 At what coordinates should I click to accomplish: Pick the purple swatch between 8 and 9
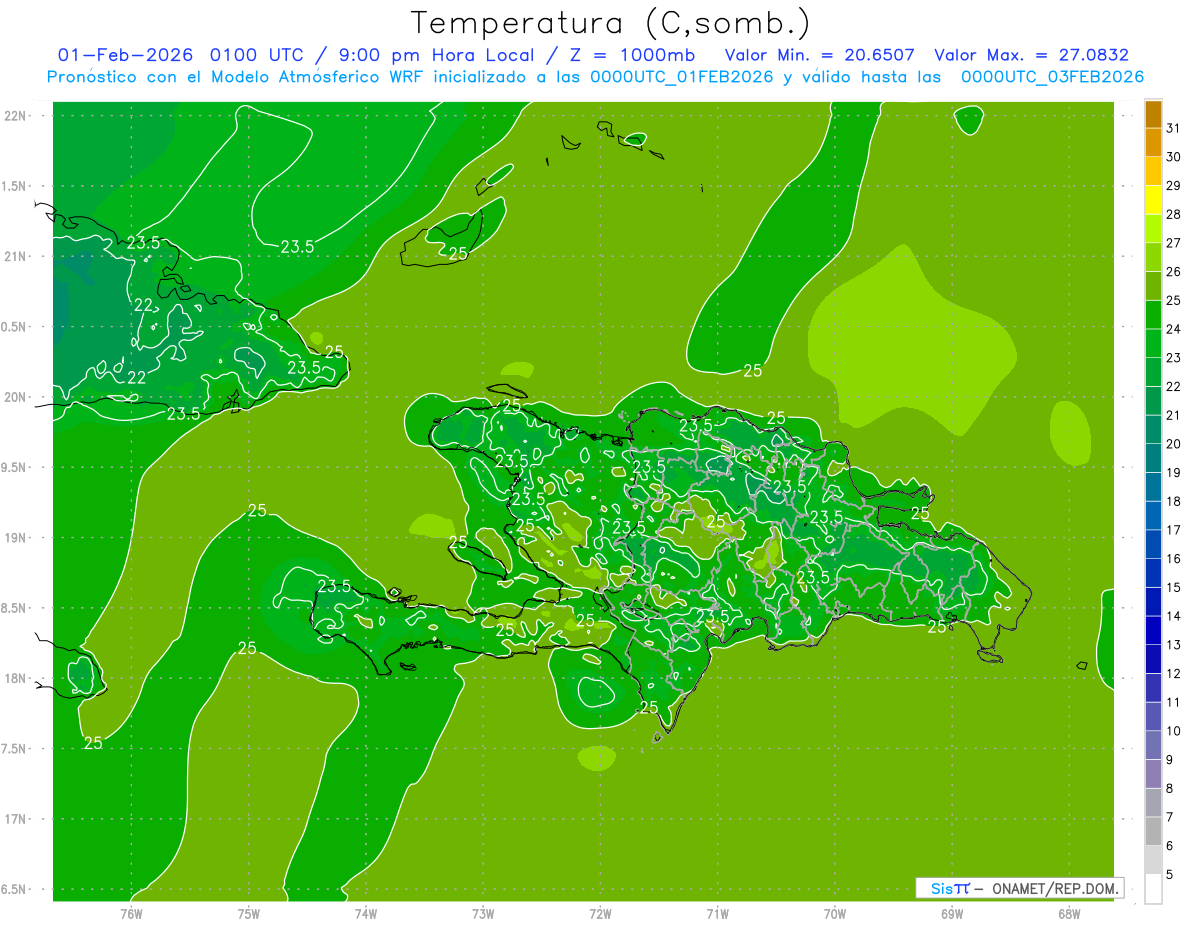pos(1153,774)
